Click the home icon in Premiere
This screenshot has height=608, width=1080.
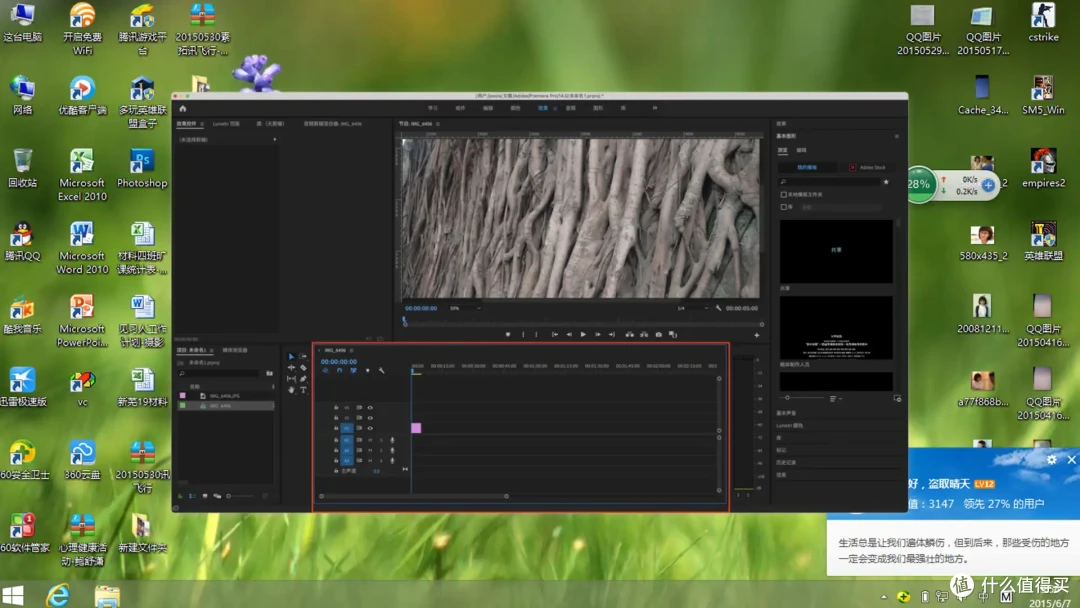[x=183, y=109]
